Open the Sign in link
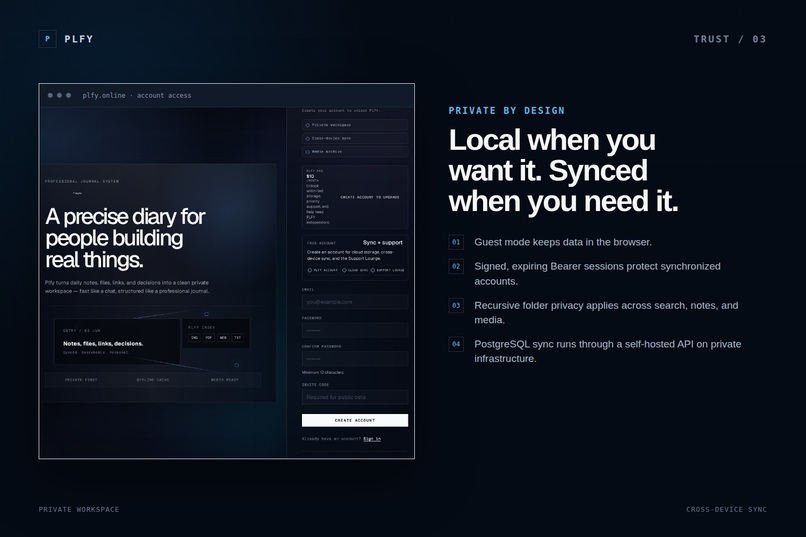Viewport: 806px width, 537px height. point(372,439)
